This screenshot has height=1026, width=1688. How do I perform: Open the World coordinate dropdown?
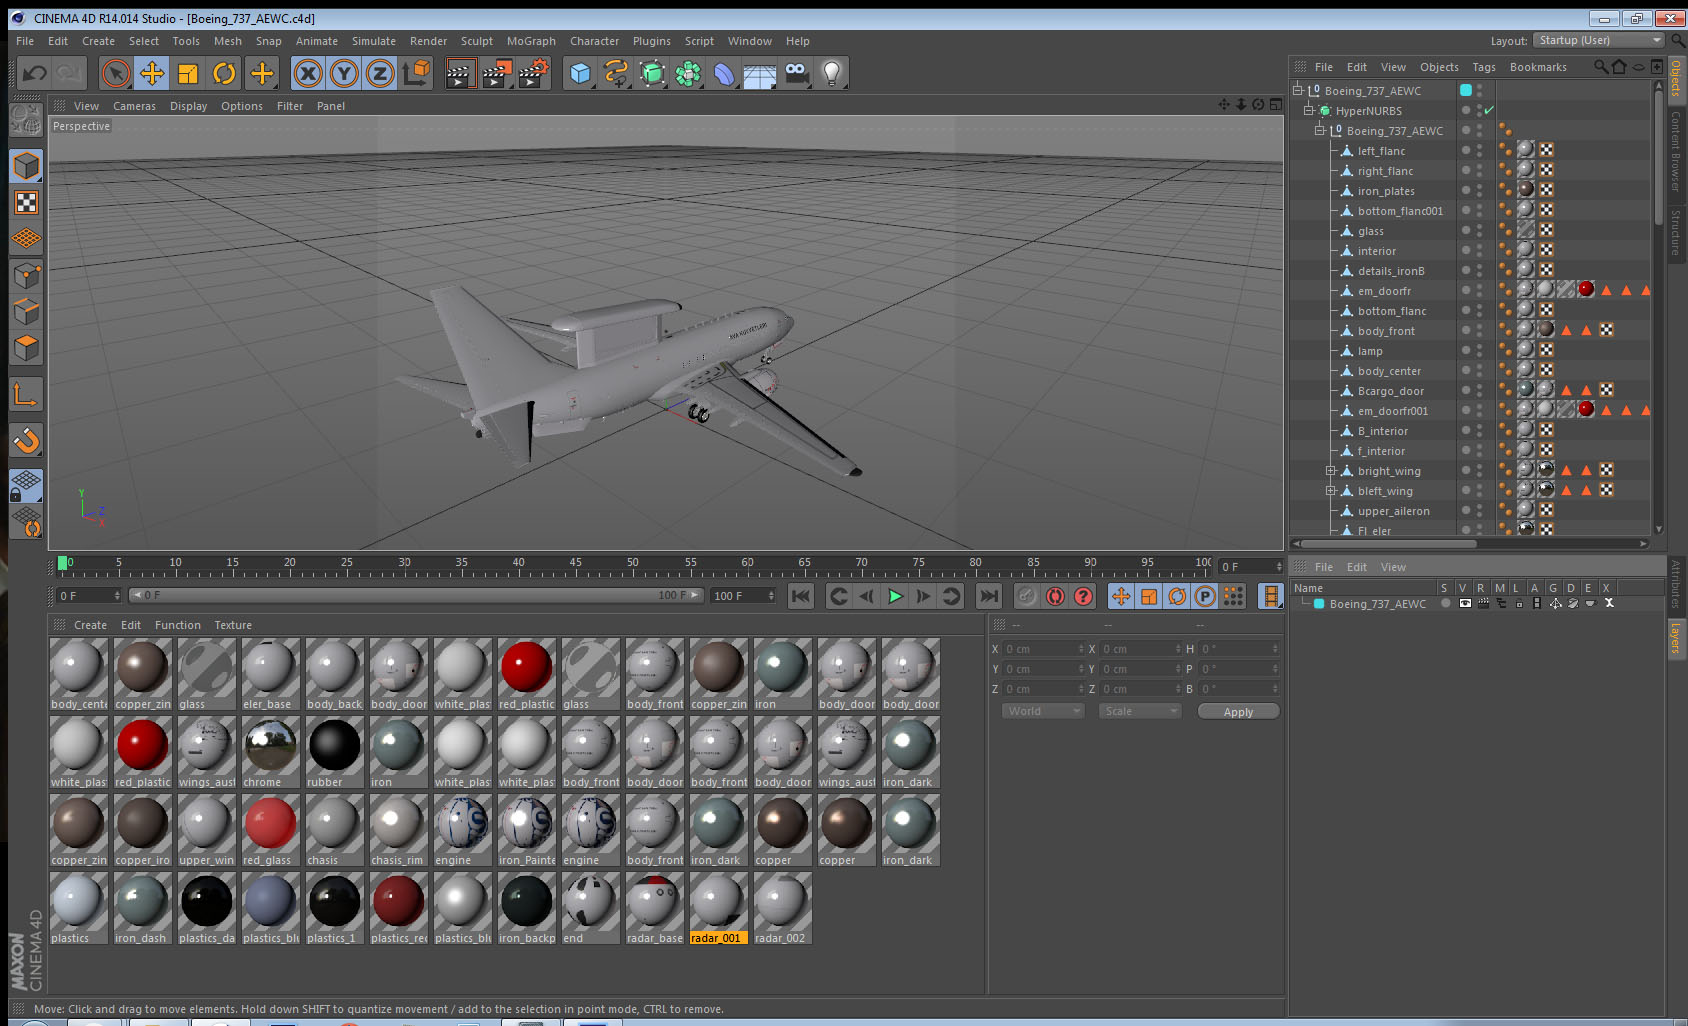pos(1043,711)
